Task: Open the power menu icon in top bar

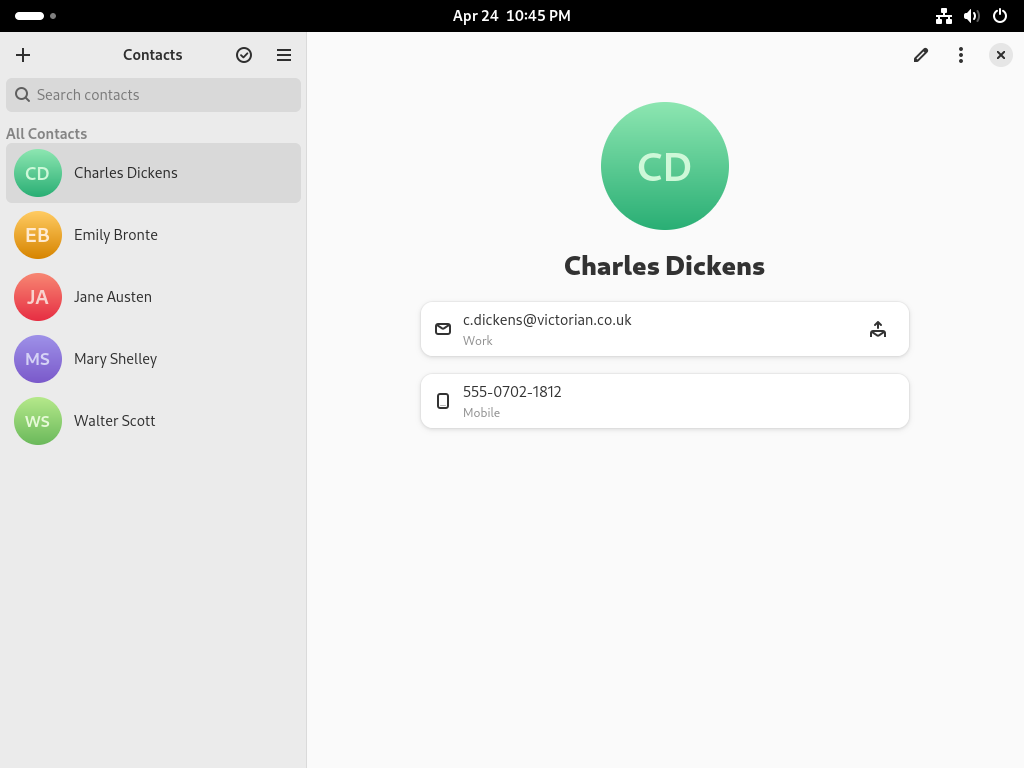Action: tap(1000, 16)
